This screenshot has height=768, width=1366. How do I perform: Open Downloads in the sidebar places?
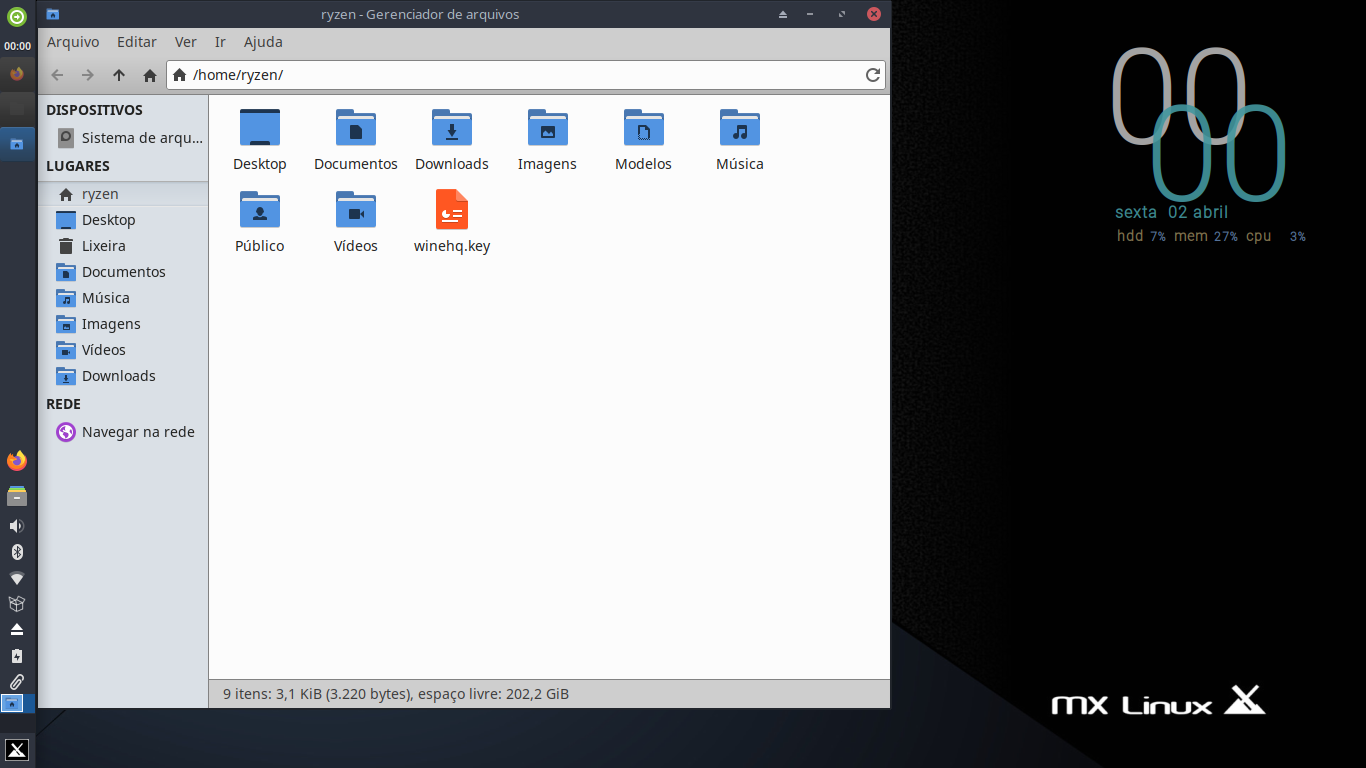tap(123, 376)
